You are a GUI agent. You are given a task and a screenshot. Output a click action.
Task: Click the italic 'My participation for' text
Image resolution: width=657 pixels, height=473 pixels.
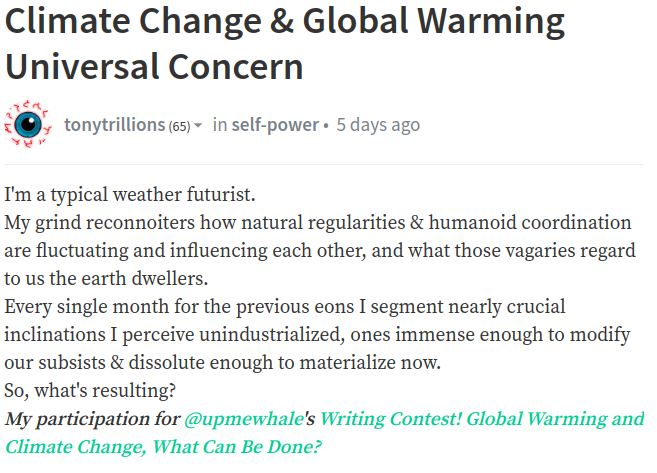(93, 419)
